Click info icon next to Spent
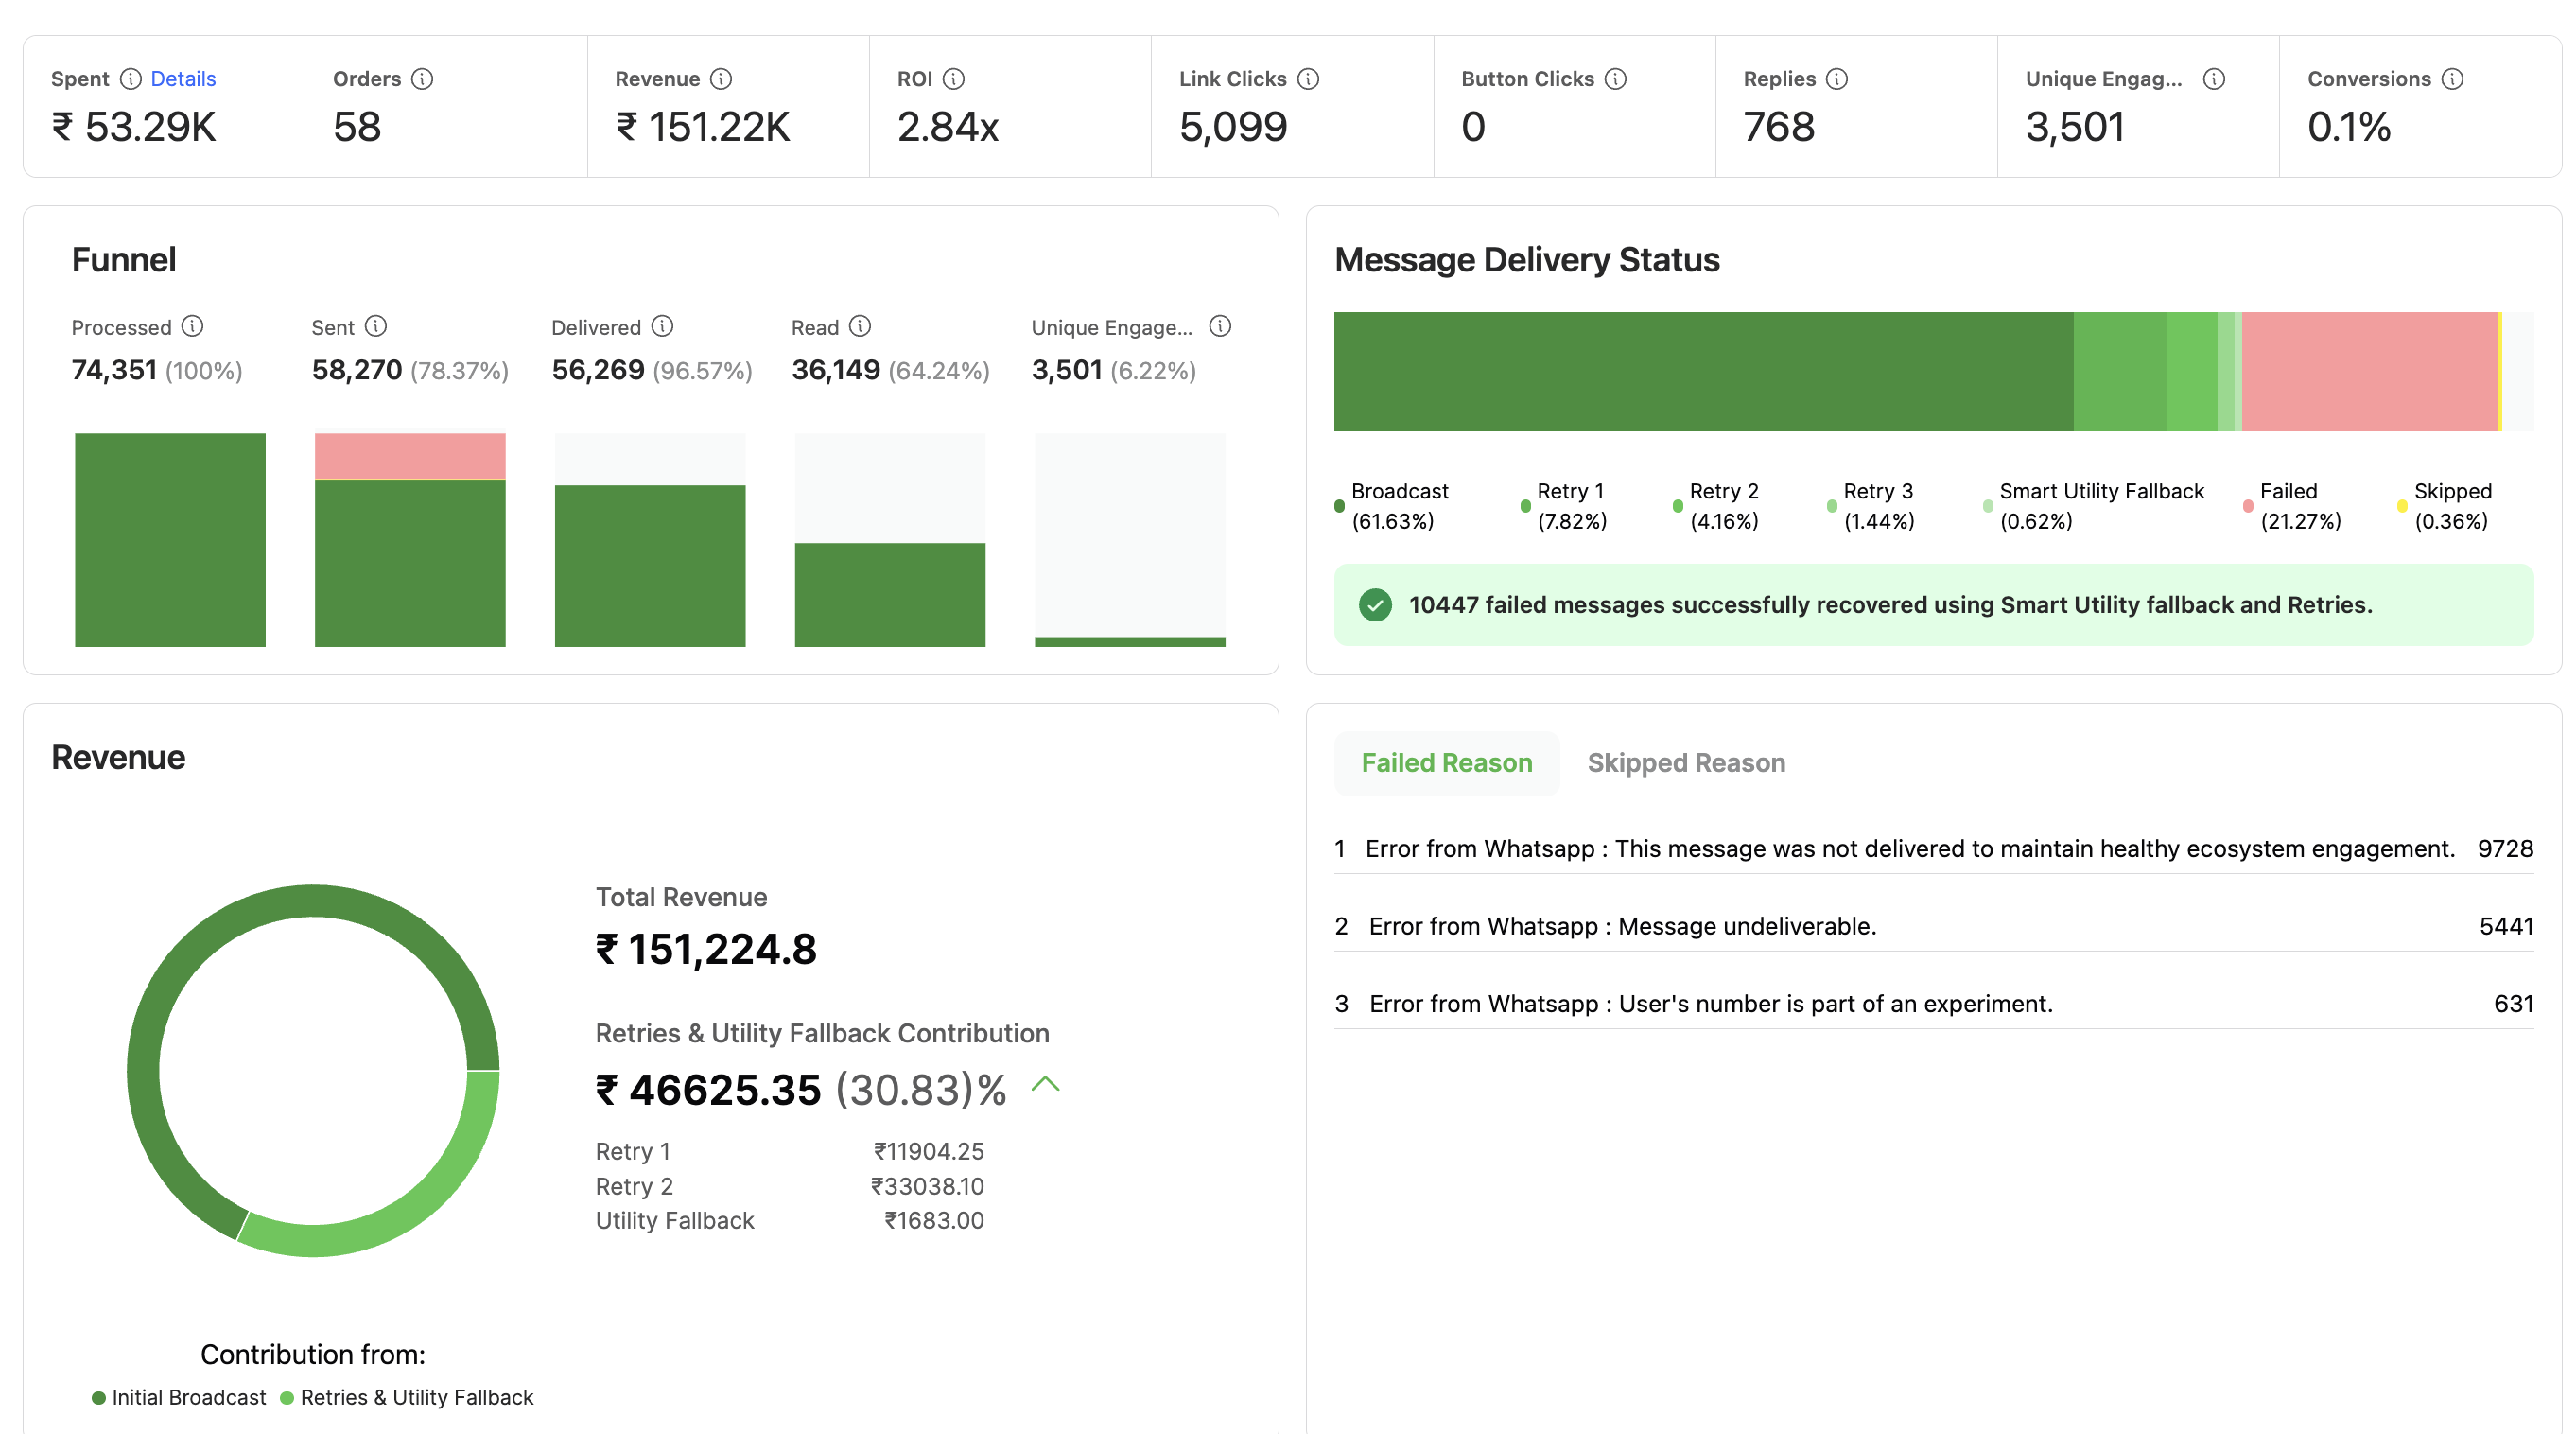The image size is (2576, 1434). pyautogui.click(x=131, y=79)
